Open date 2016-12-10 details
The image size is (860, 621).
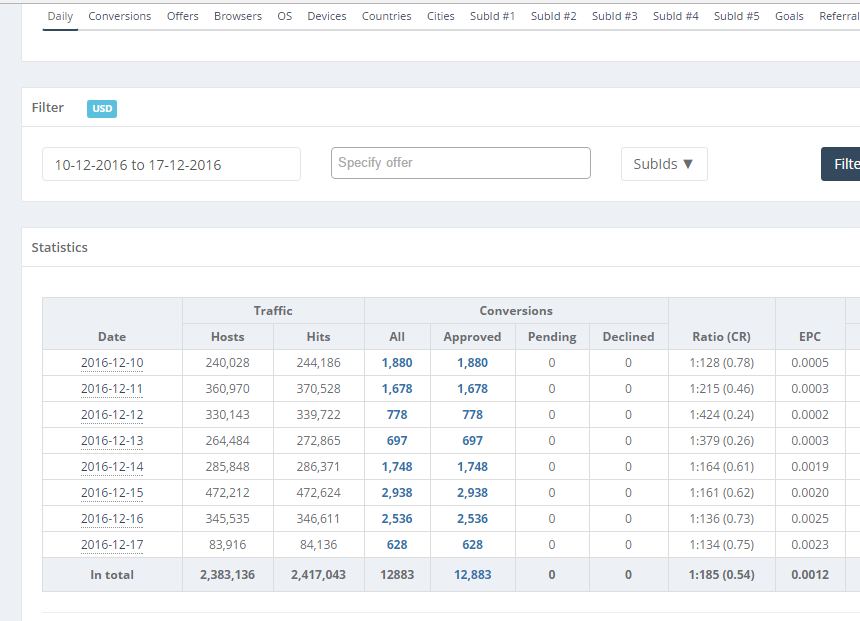coord(112,363)
